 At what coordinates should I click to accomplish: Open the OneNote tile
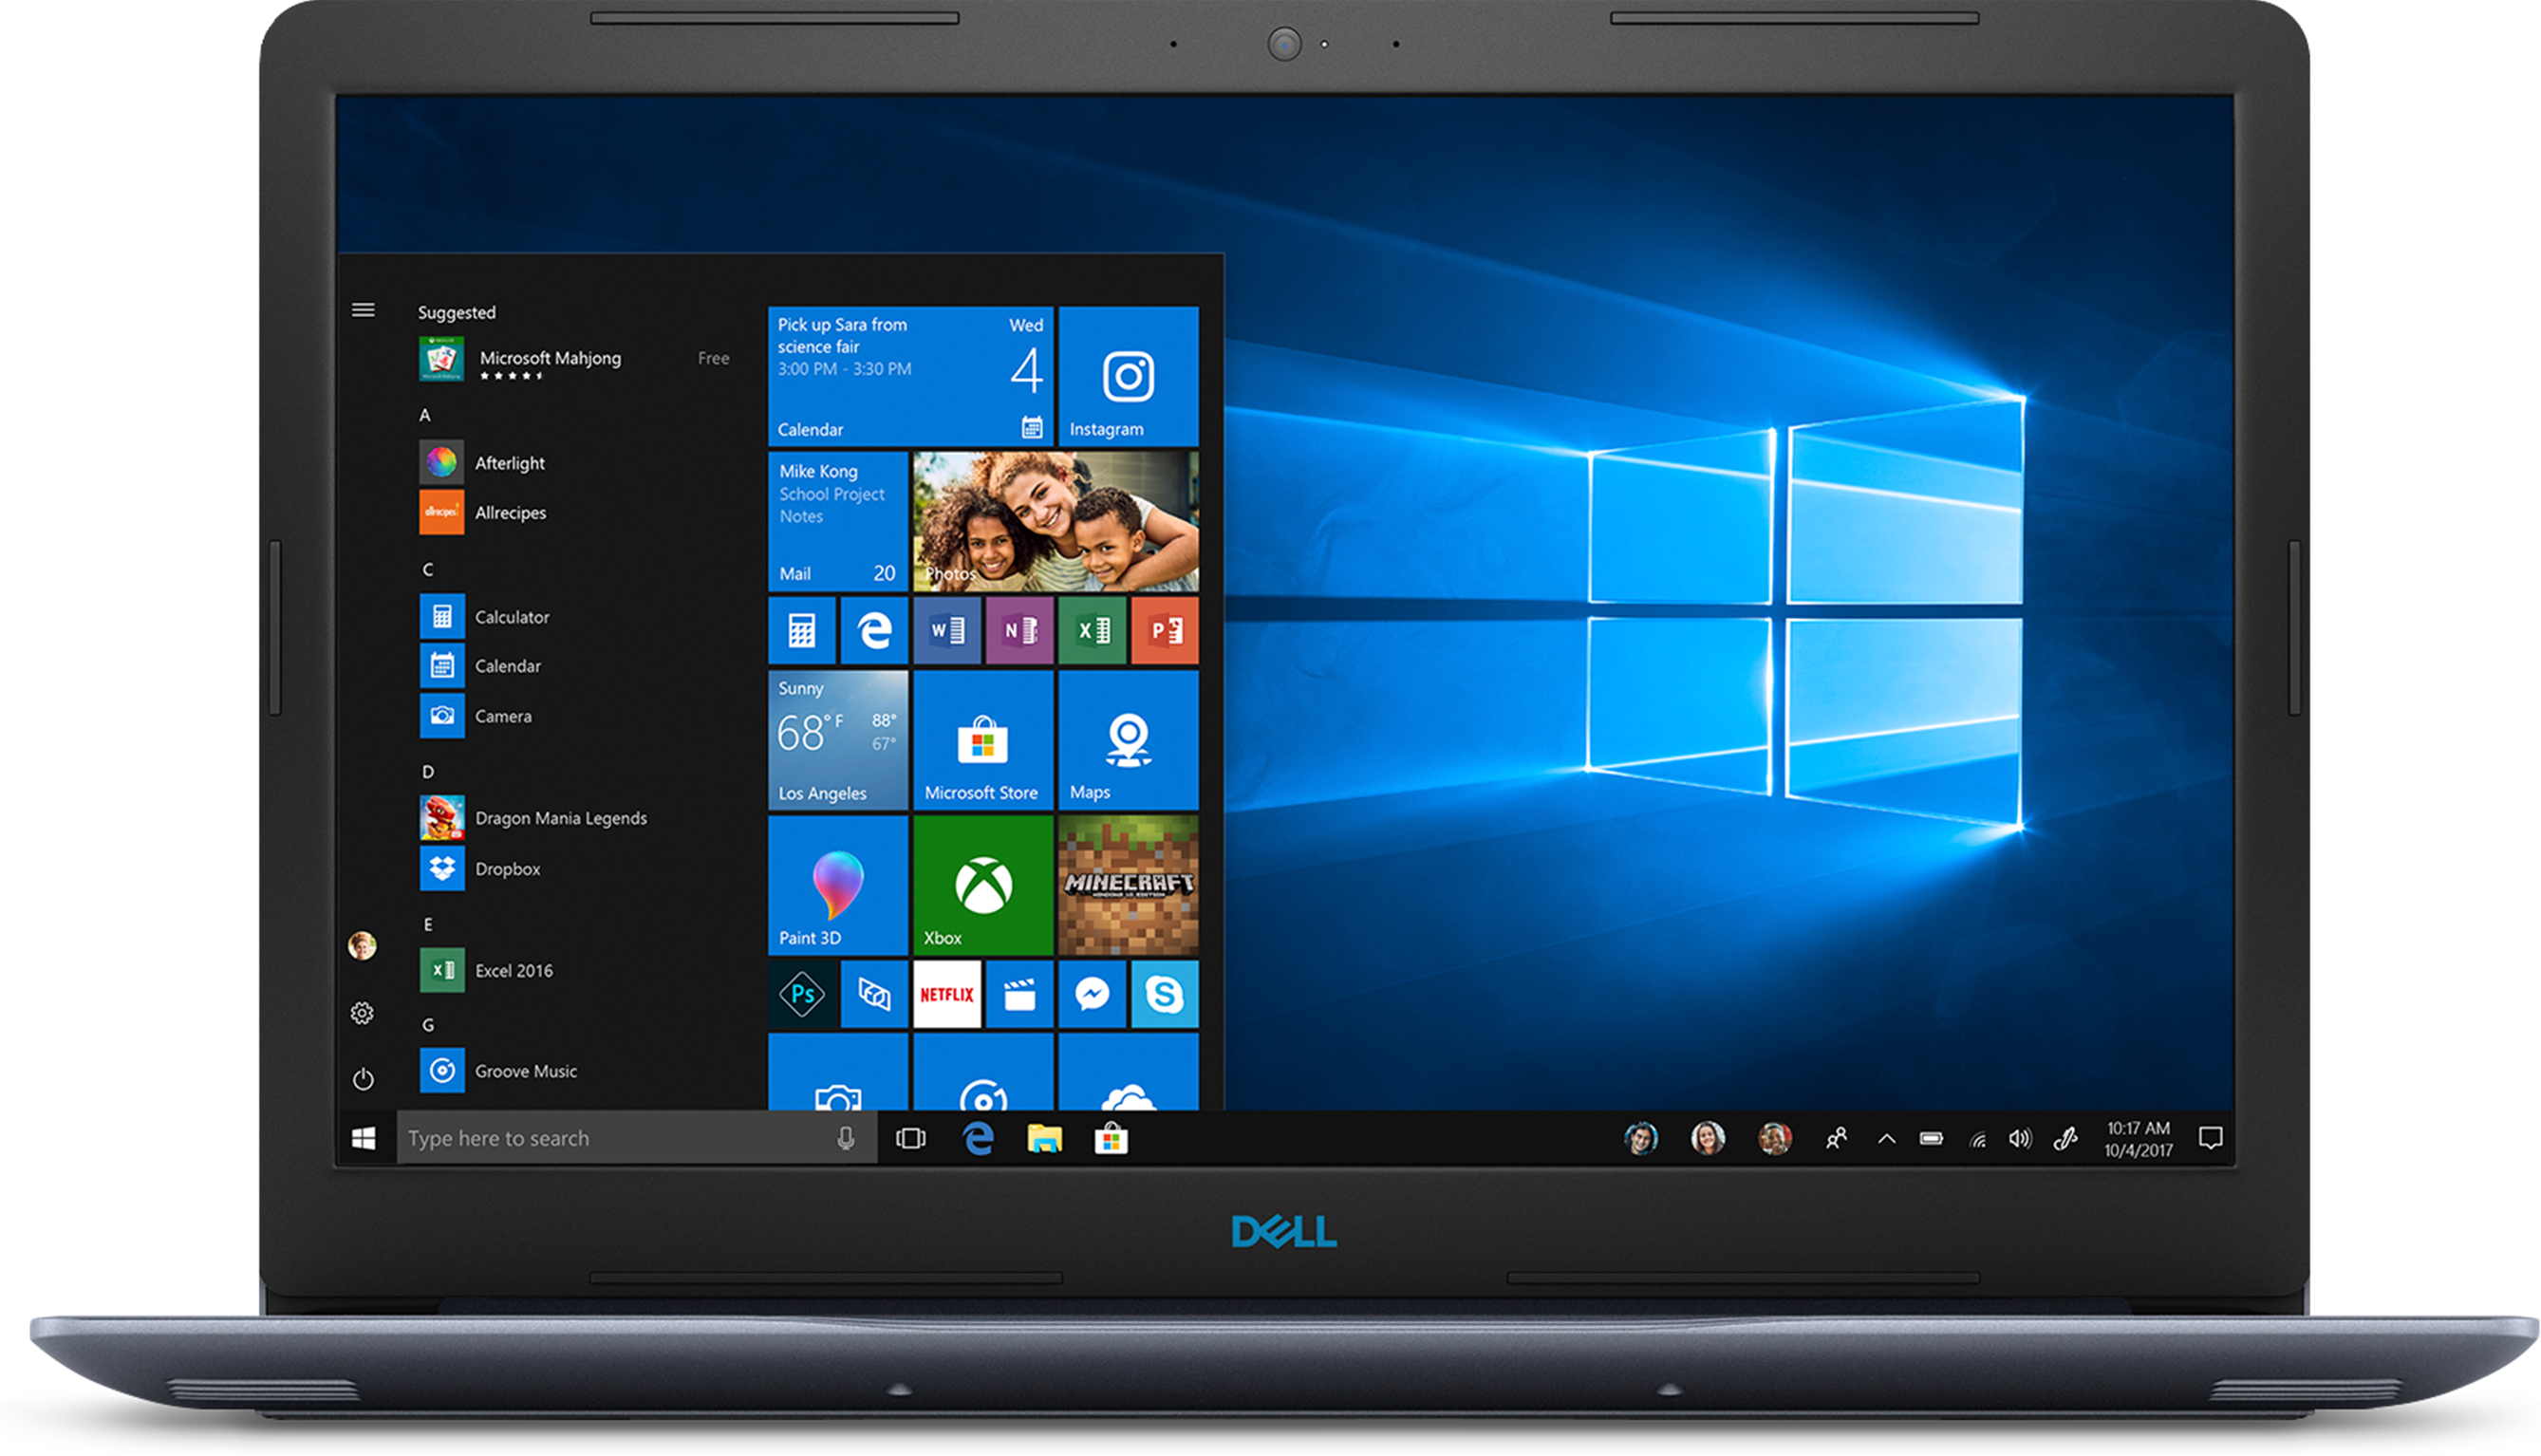click(x=1020, y=630)
